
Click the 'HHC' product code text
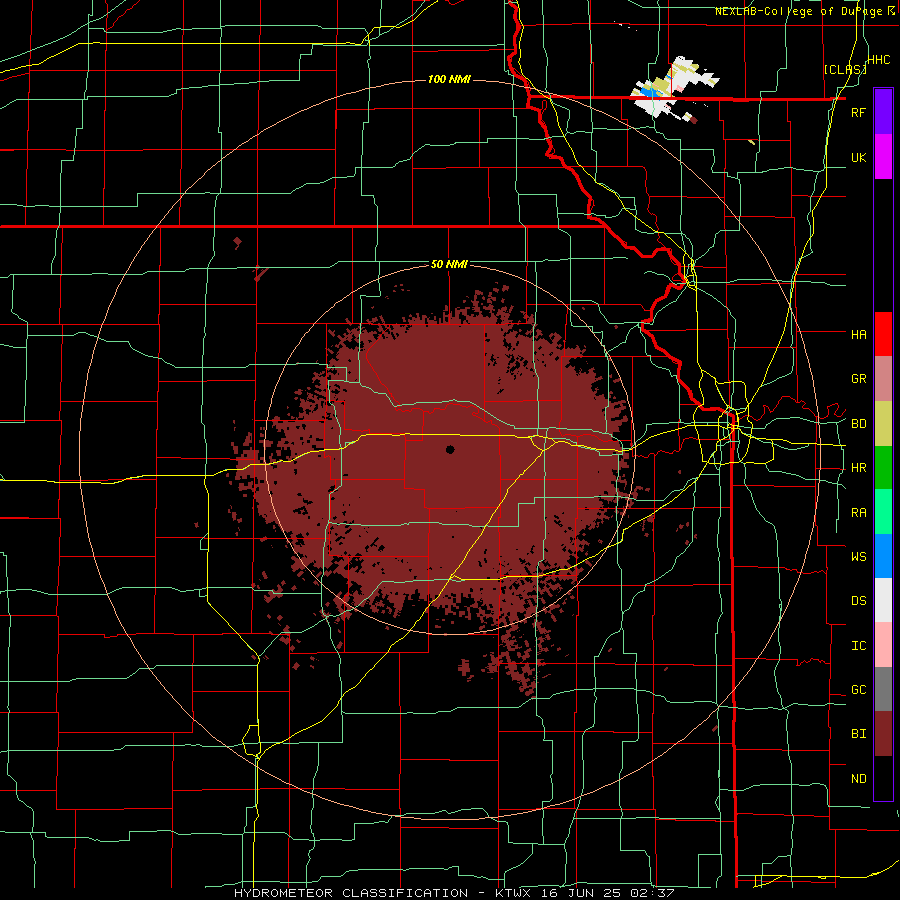(x=879, y=60)
